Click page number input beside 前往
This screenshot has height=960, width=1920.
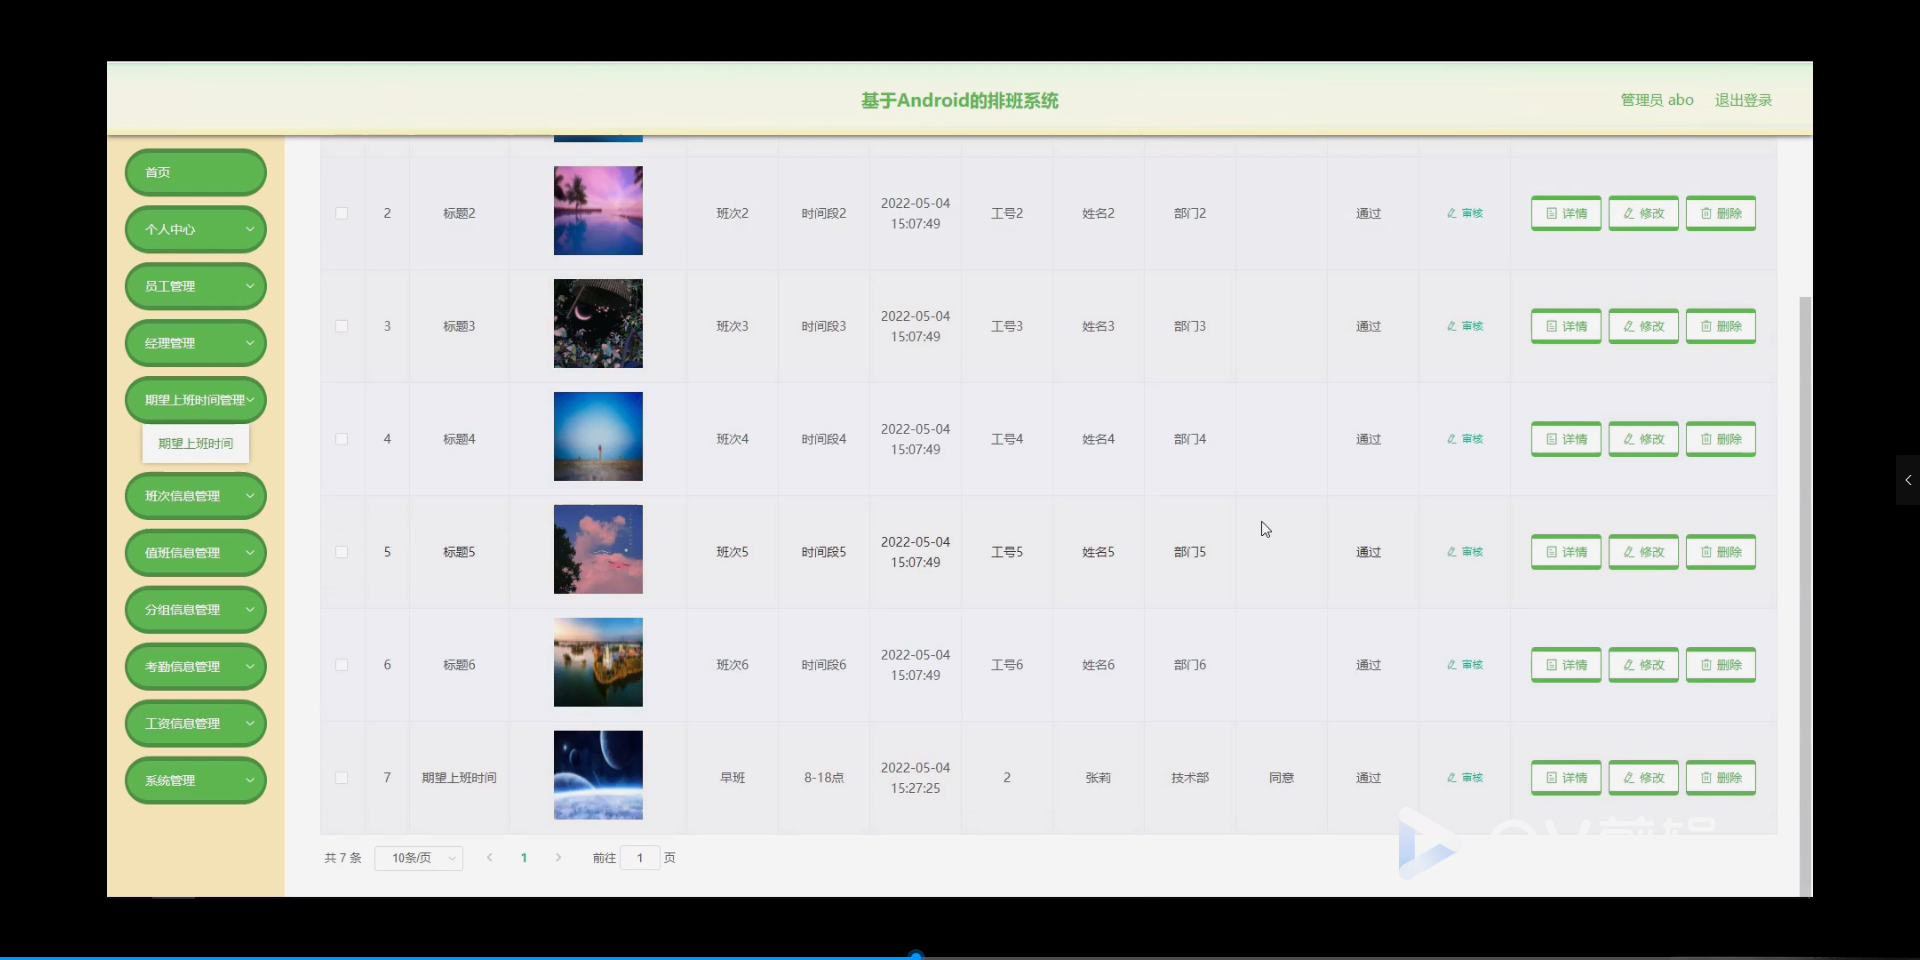638,857
